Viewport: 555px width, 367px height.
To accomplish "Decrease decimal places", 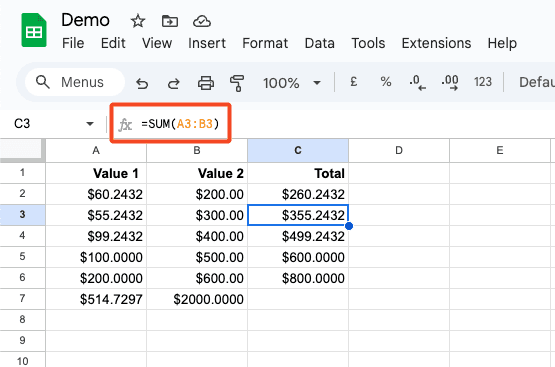I will pos(417,83).
